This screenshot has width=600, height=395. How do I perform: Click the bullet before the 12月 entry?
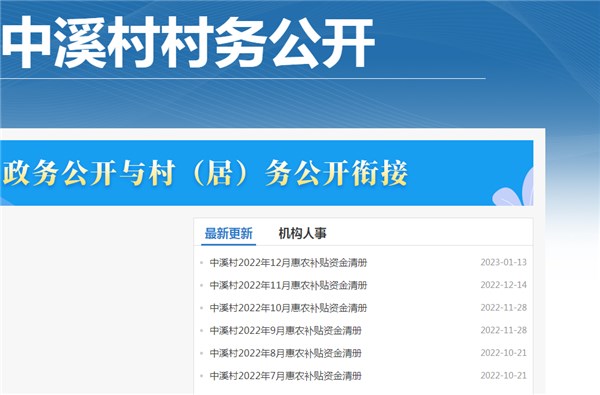pos(202,263)
